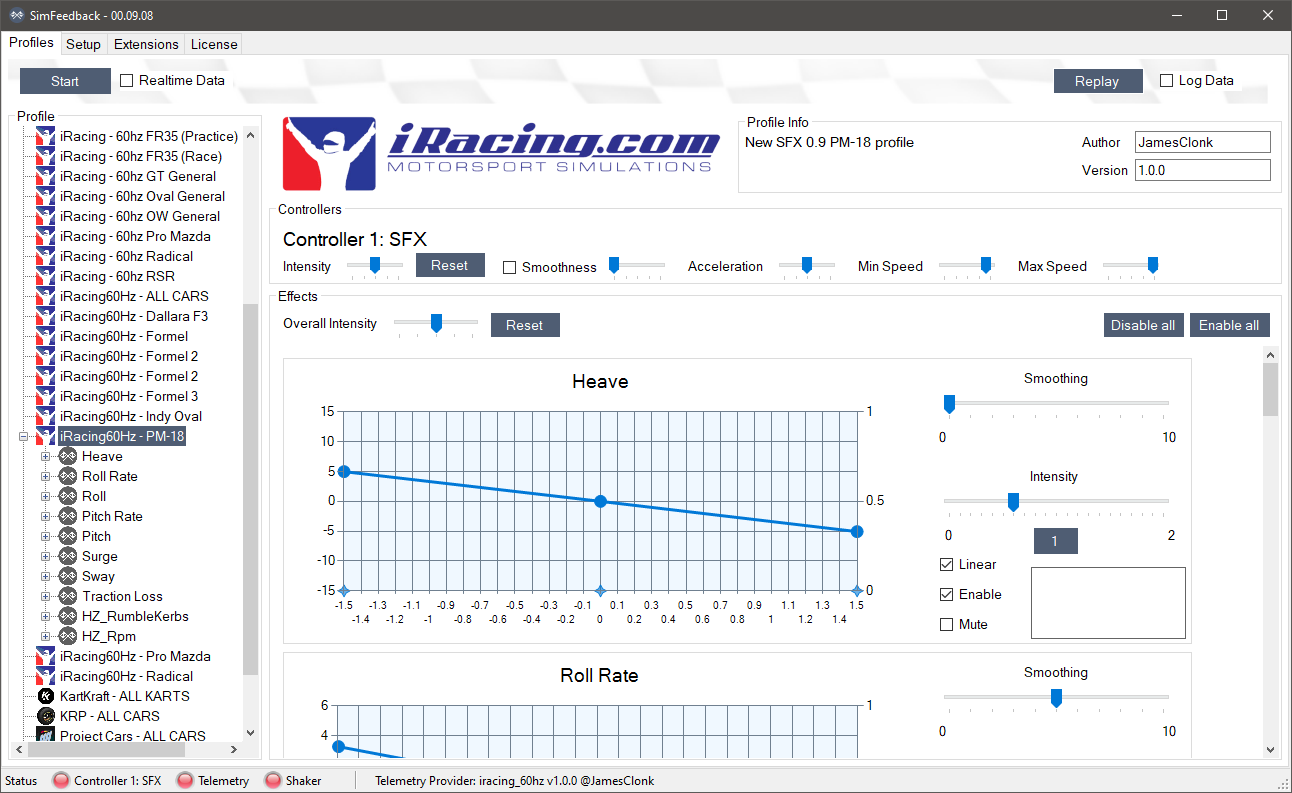
Task: Click the effect icon next to HZ_RumbleKerbs
Action: pos(68,616)
